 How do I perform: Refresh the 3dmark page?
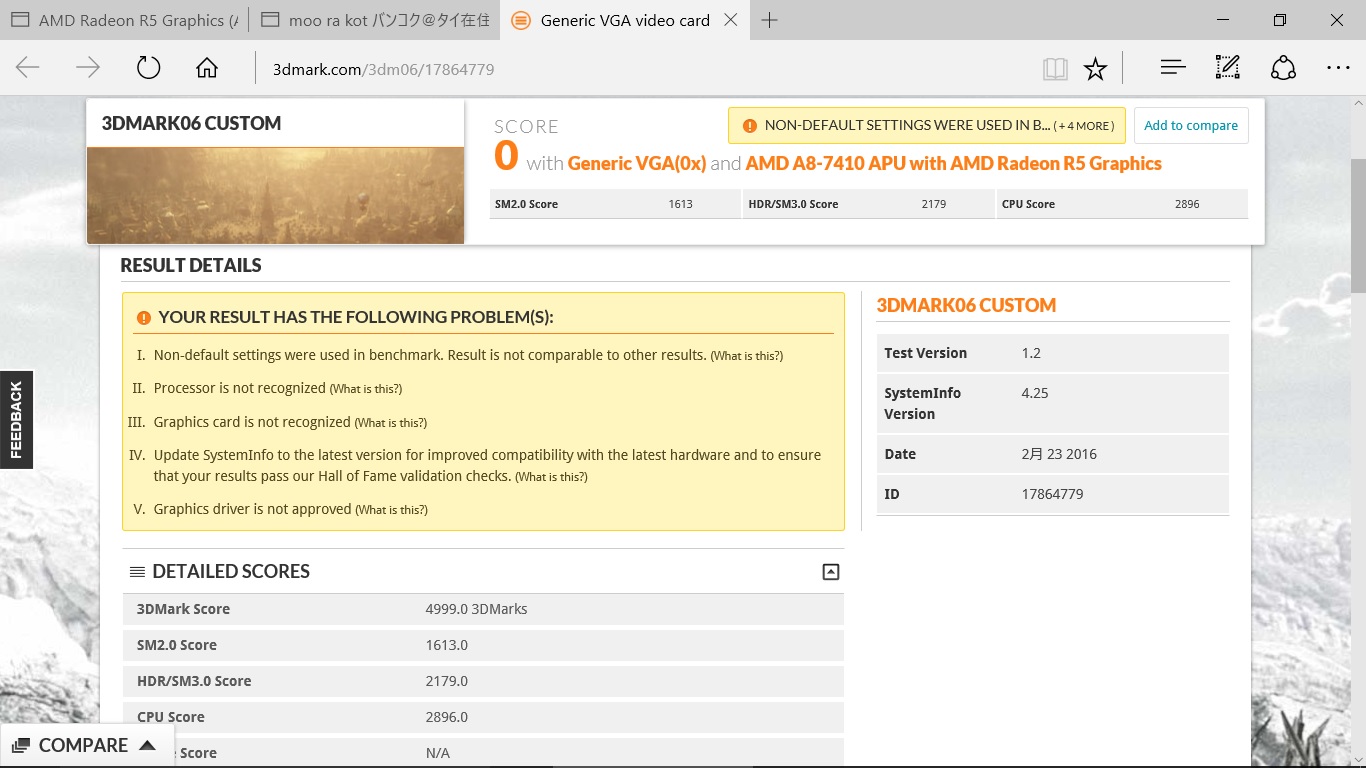click(x=148, y=68)
